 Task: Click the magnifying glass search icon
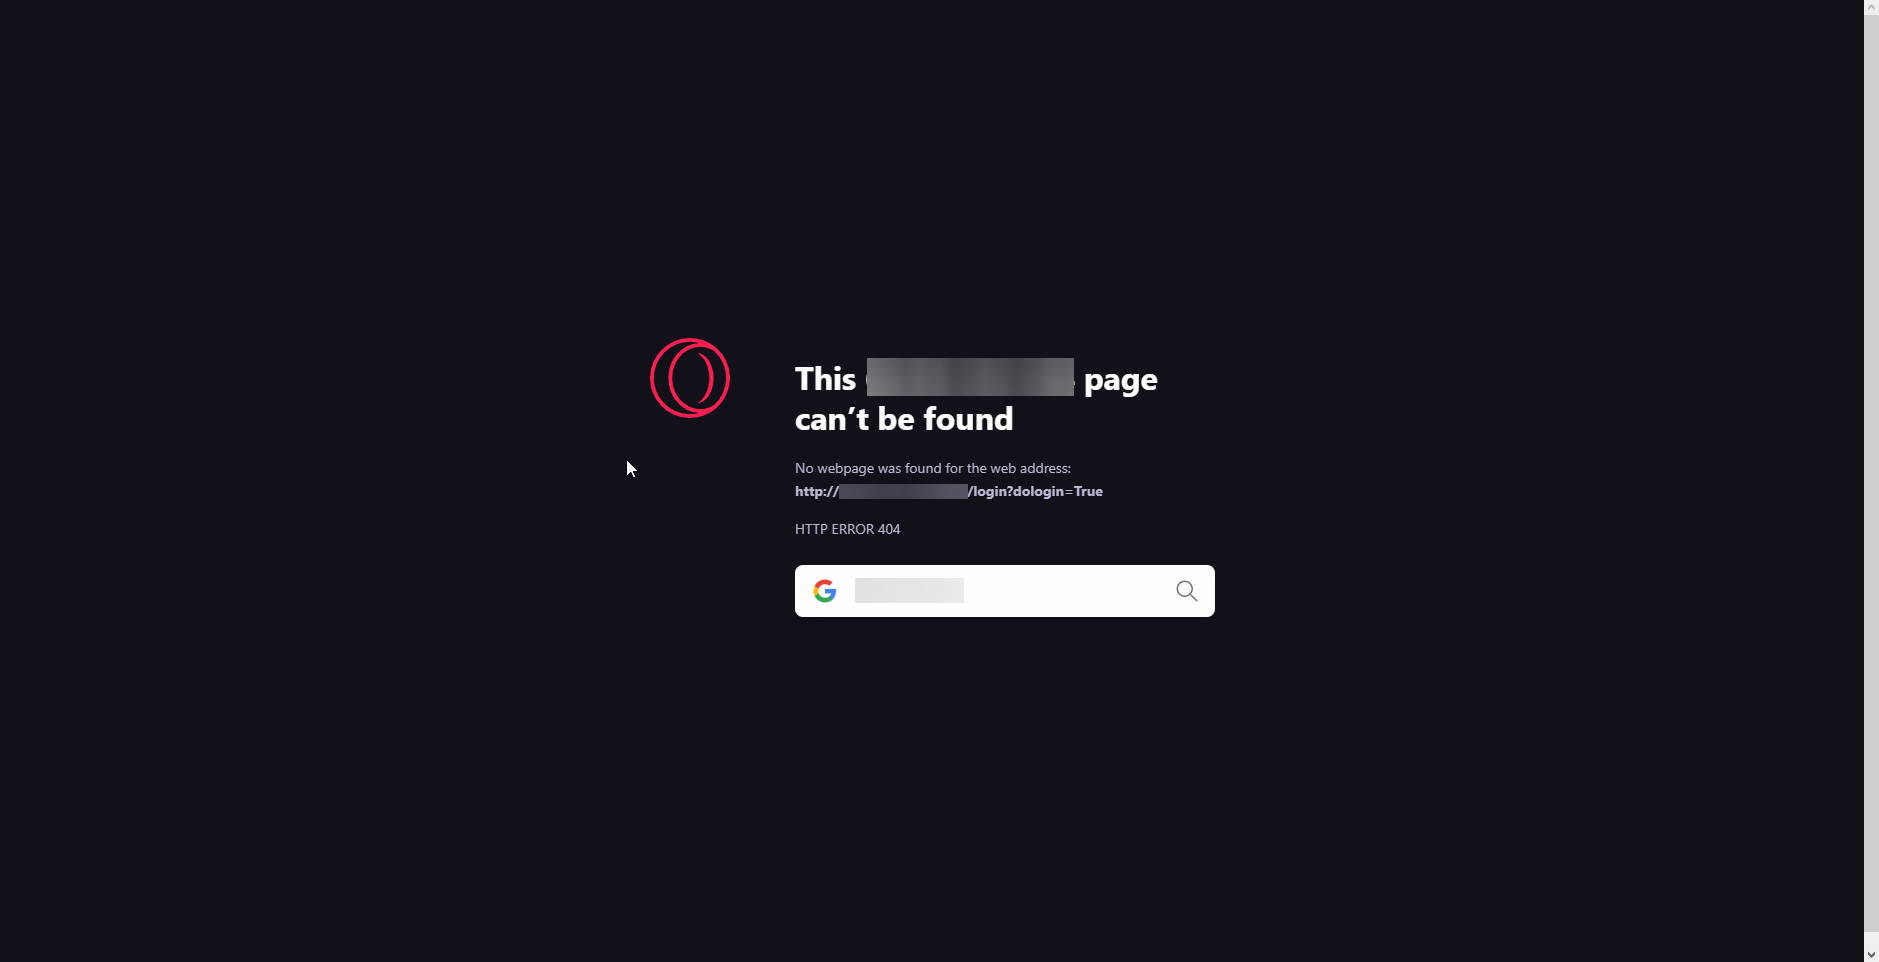[x=1186, y=591]
